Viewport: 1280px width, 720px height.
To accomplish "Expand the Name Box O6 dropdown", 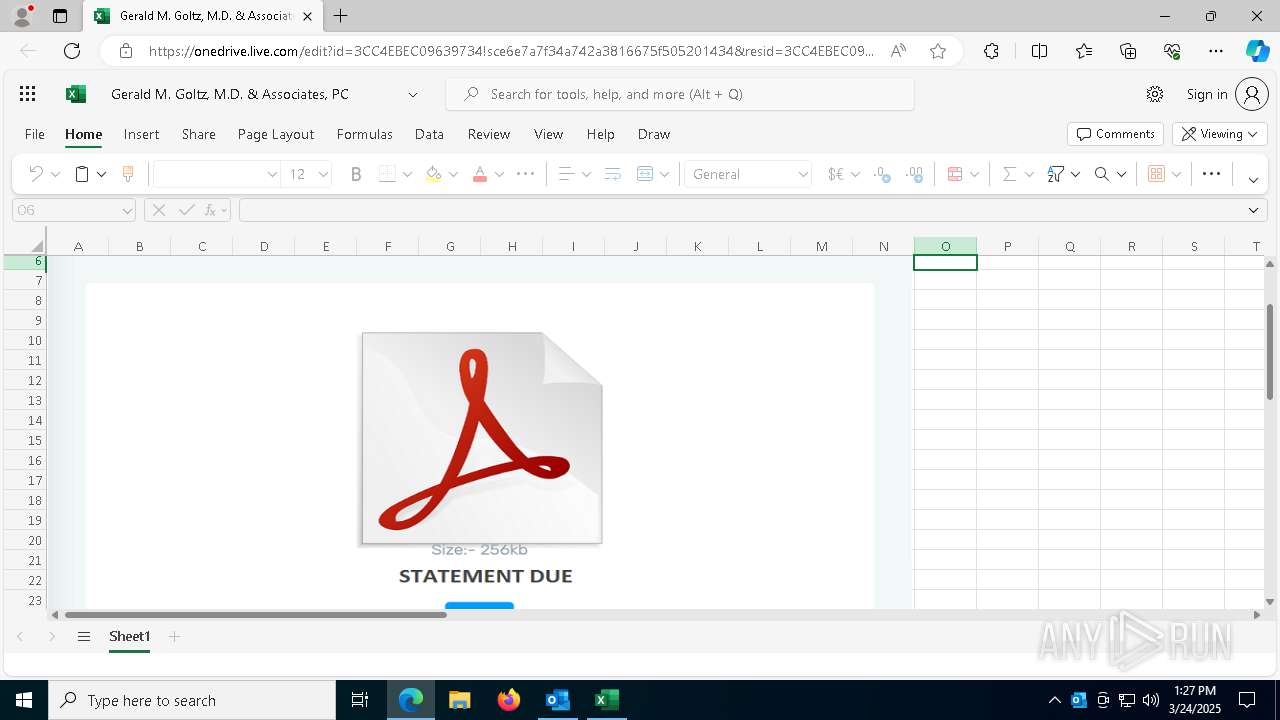I will (x=127, y=210).
